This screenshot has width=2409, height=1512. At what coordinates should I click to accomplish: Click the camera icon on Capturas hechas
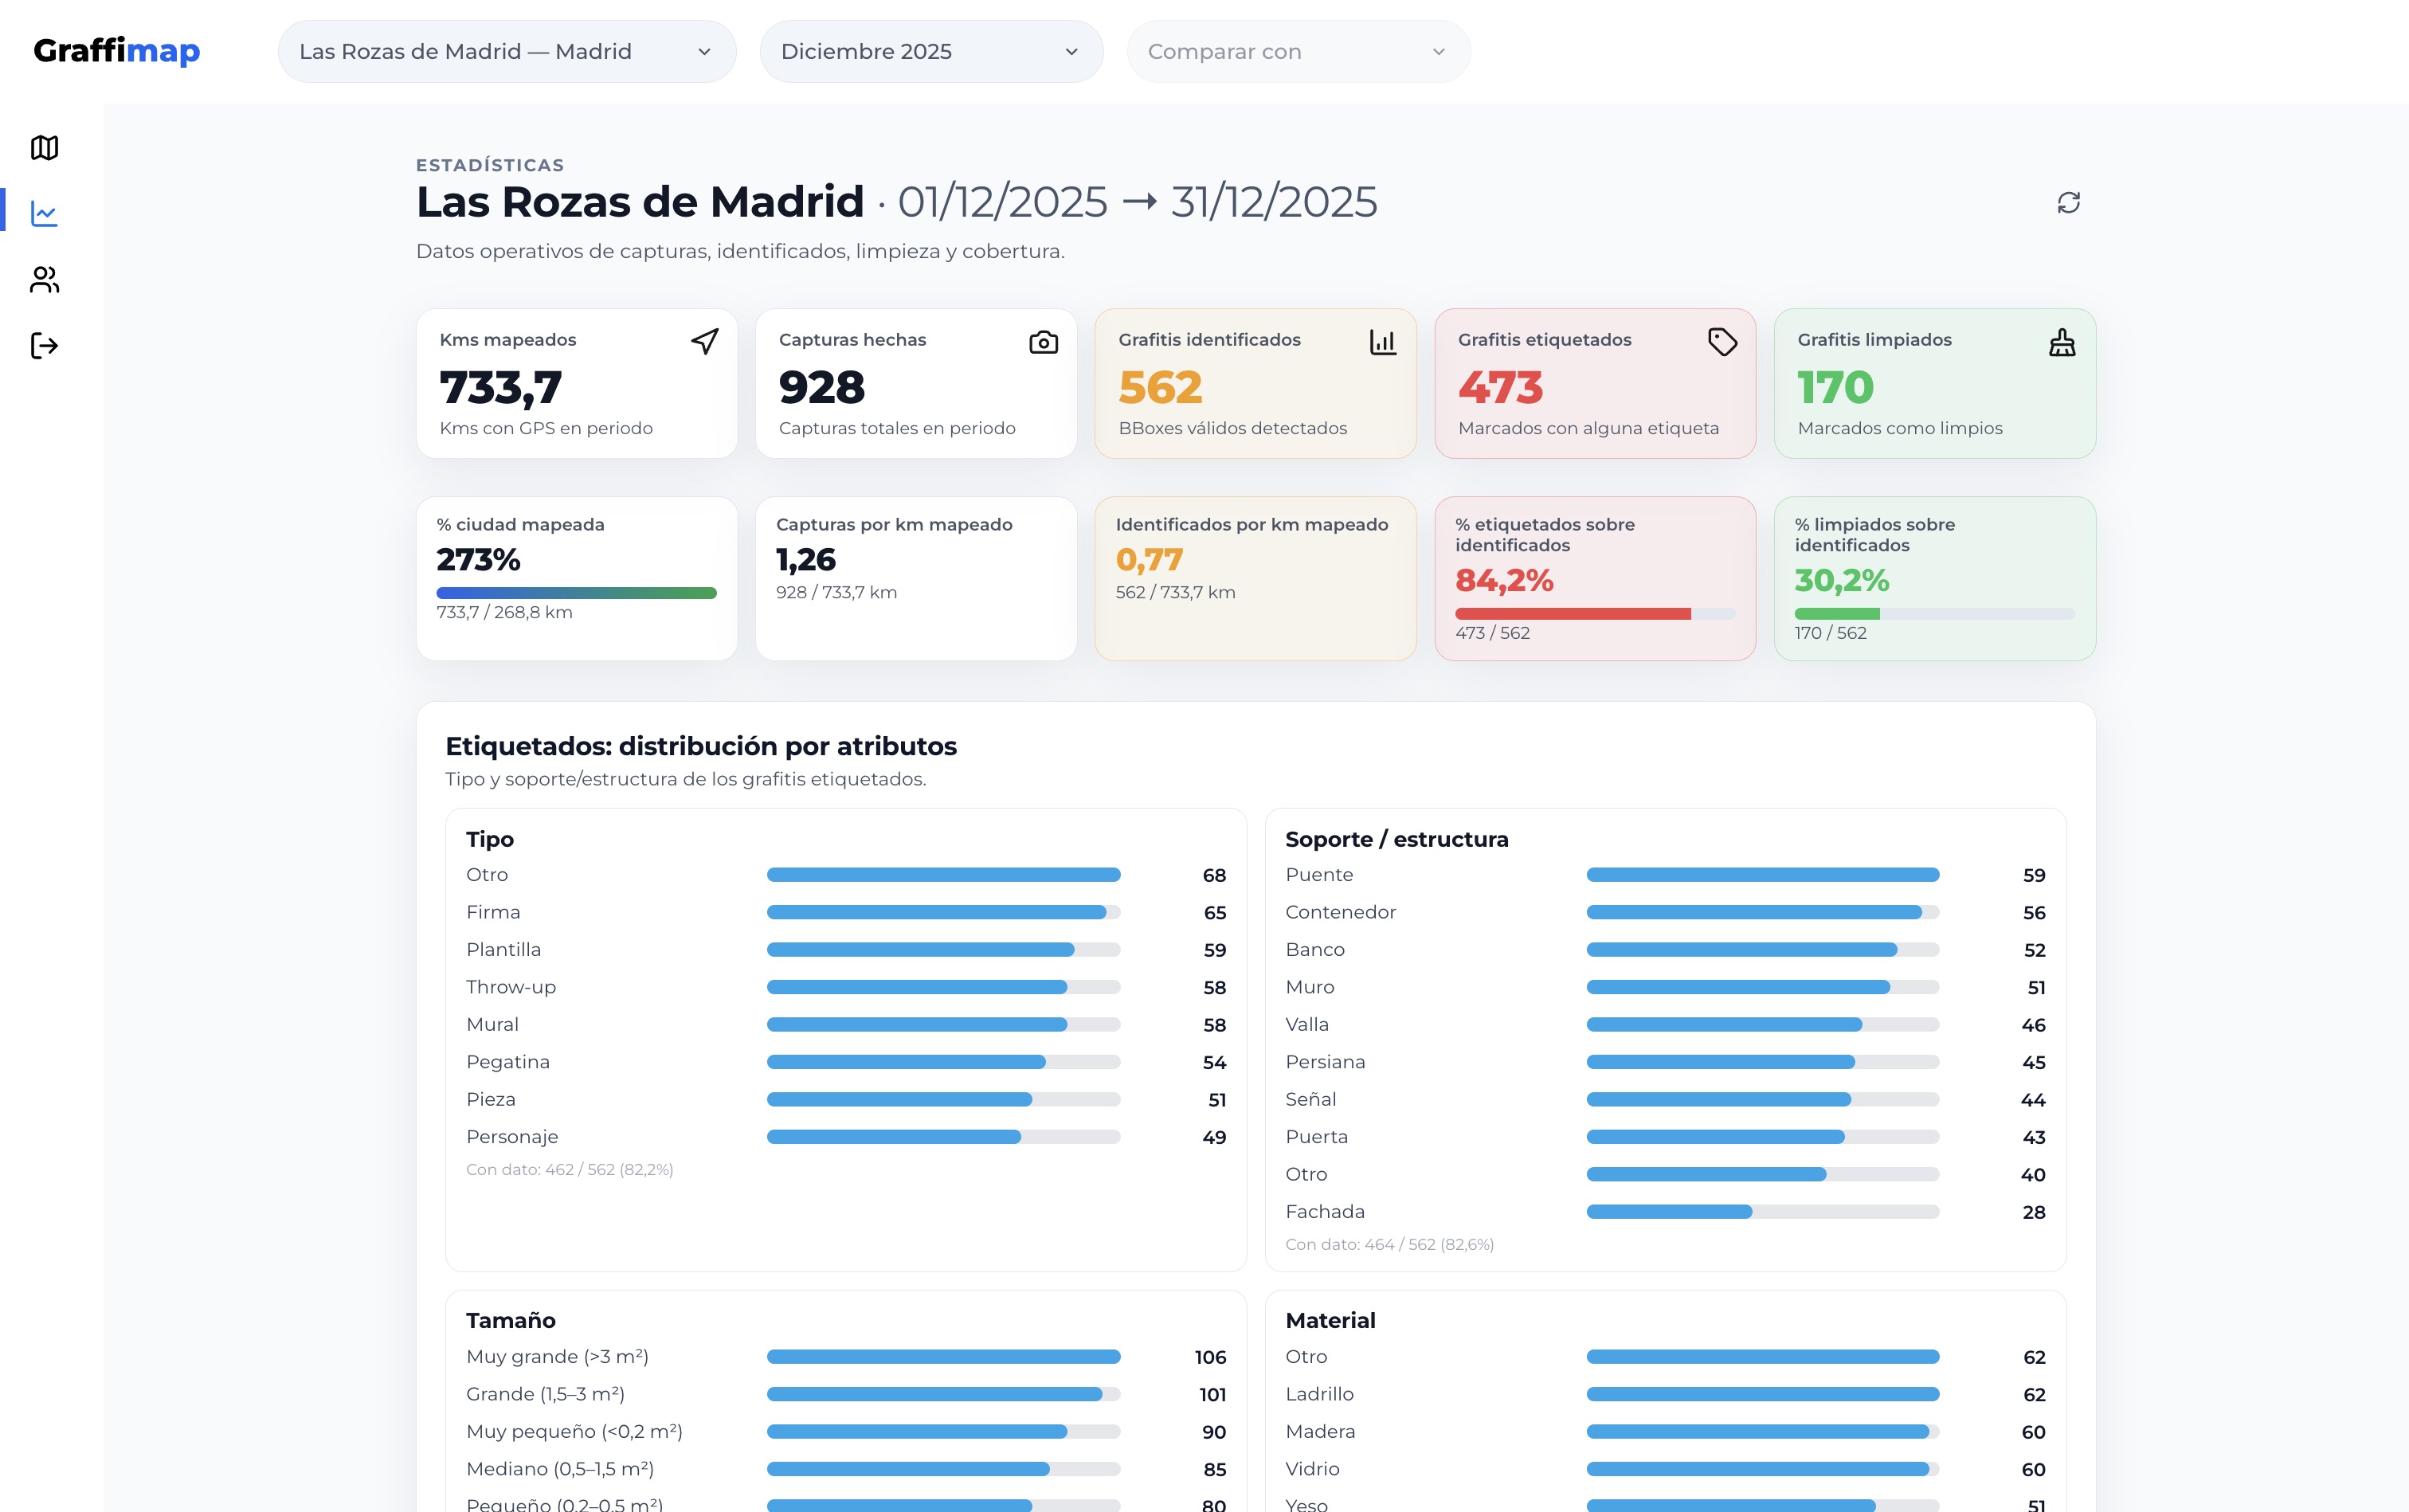pyautogui.click(x=1043, y=343)
